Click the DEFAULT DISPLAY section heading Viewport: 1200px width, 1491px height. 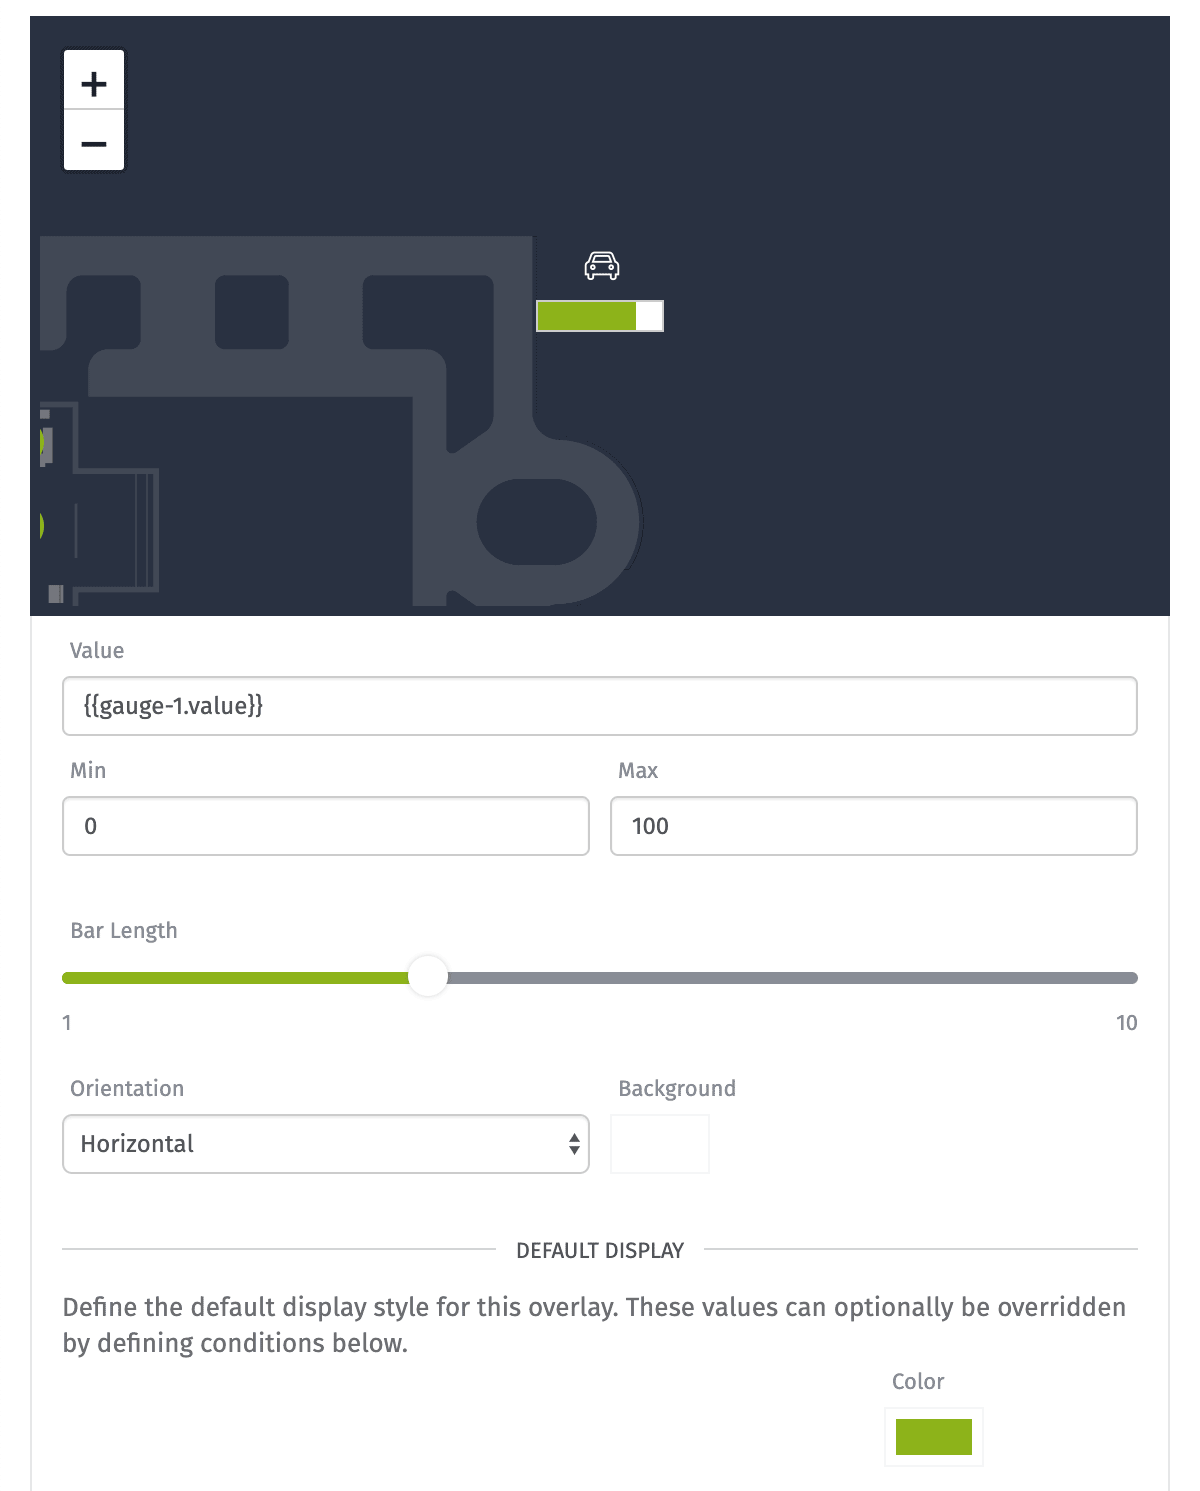pyautogui.click(x=600, y=1250)
